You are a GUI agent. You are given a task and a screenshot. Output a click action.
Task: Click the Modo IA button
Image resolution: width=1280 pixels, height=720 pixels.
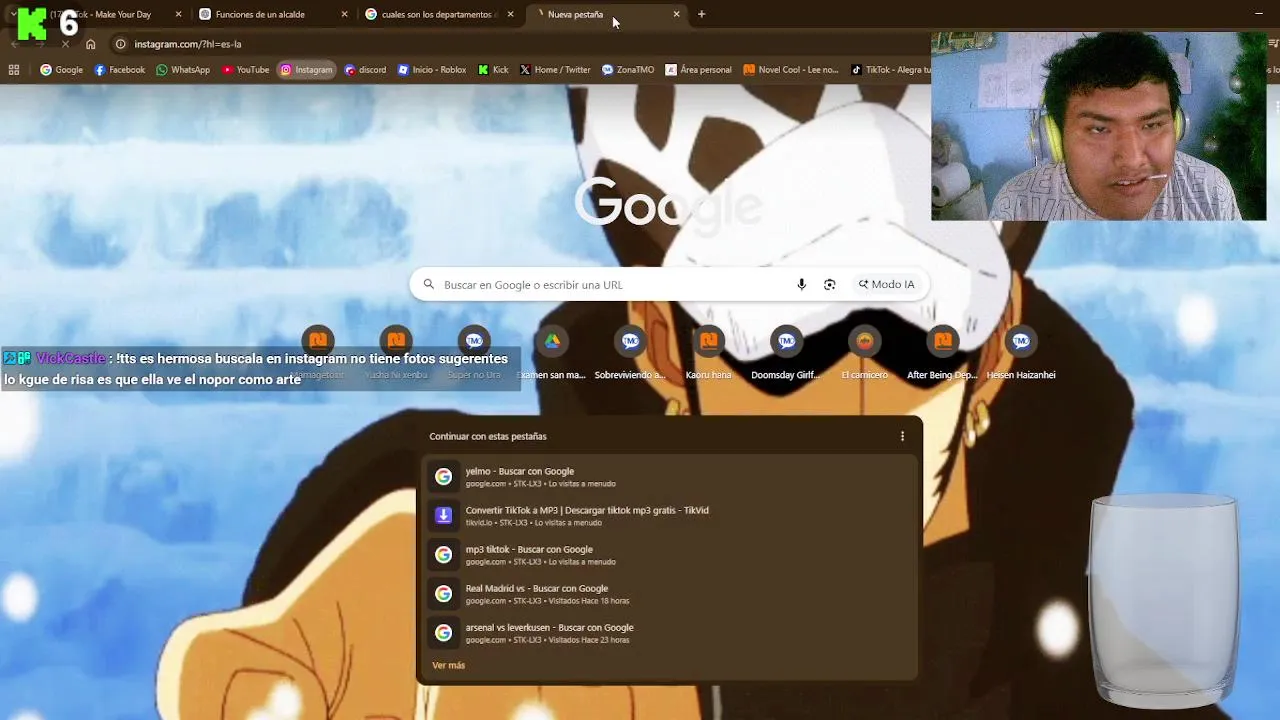pyautogui.click(x=886, y=284)
